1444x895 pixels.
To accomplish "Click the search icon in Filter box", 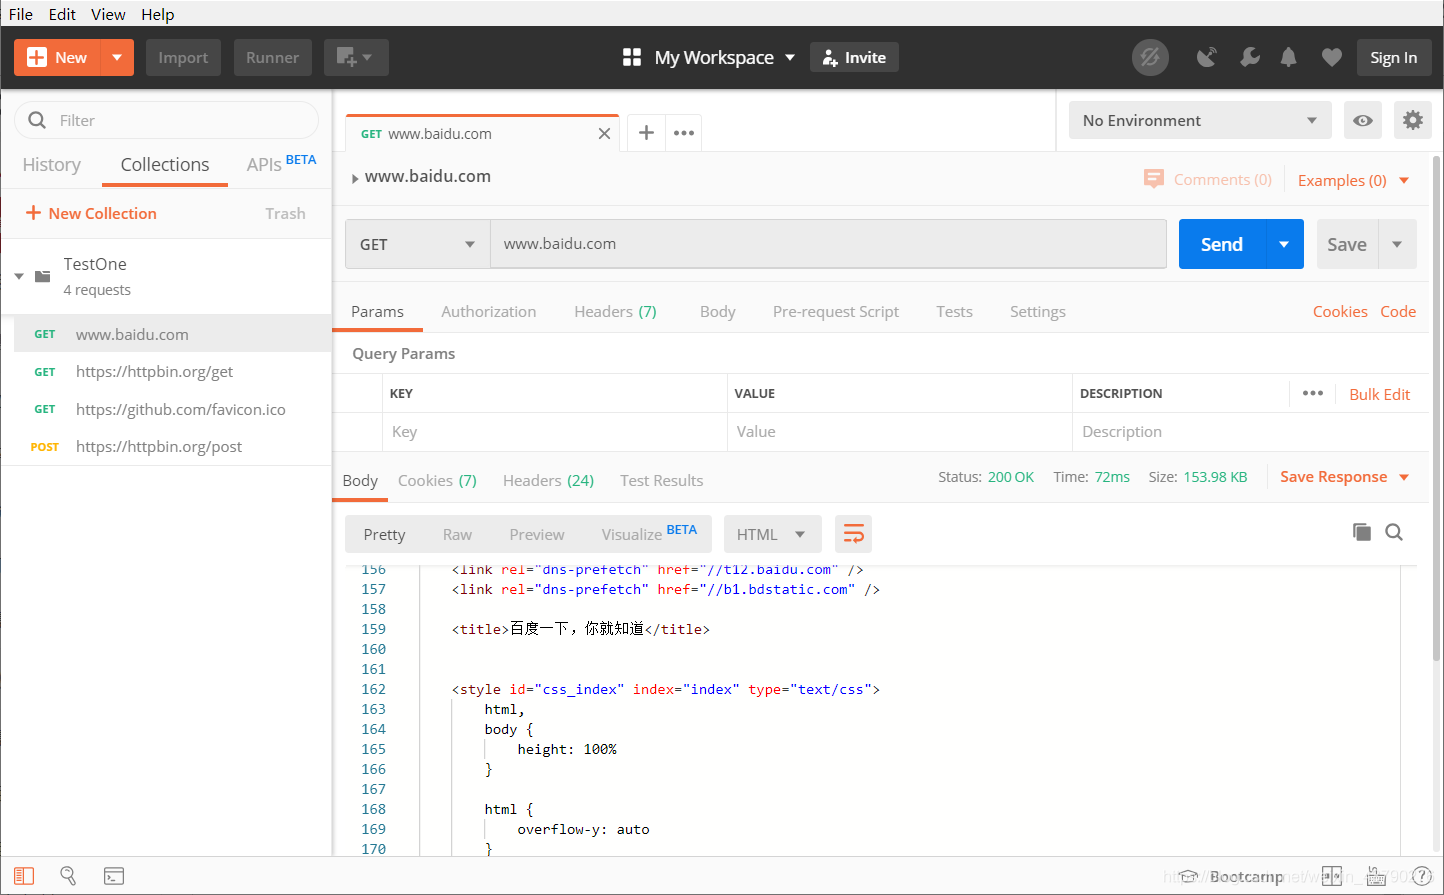I will pyautogui.click(x=37, y=120).
